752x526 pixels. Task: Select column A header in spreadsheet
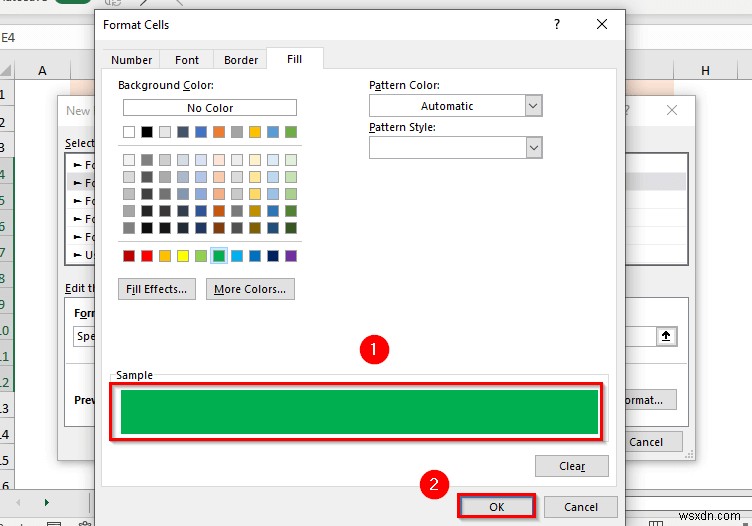coord(42,70)
